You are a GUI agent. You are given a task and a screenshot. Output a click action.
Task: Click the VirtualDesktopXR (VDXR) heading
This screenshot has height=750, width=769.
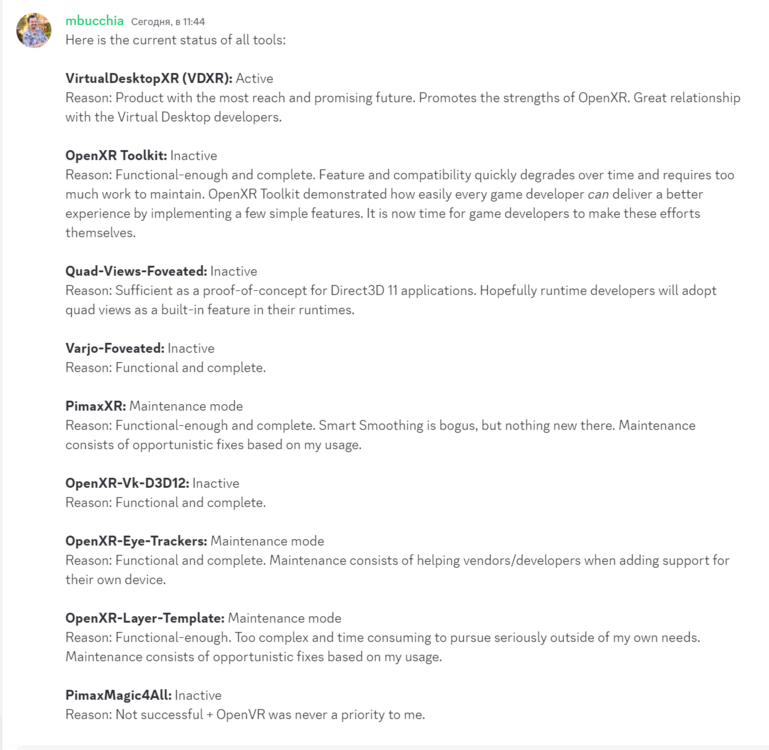(x=148, y=78)
